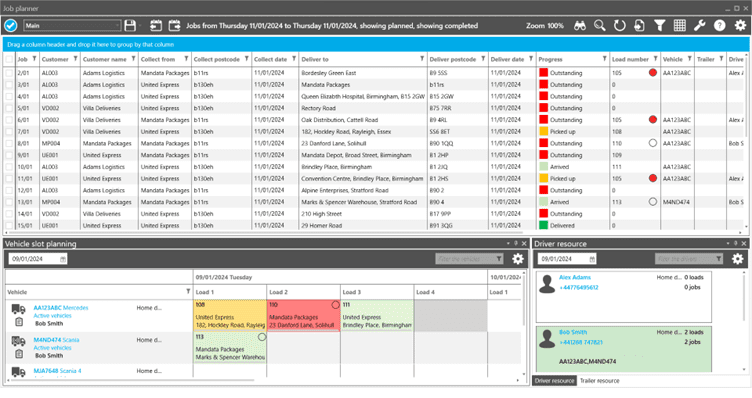Select red load 110 slot
The width and height of the screenshot is (752, 398).
tap(304, 316)
